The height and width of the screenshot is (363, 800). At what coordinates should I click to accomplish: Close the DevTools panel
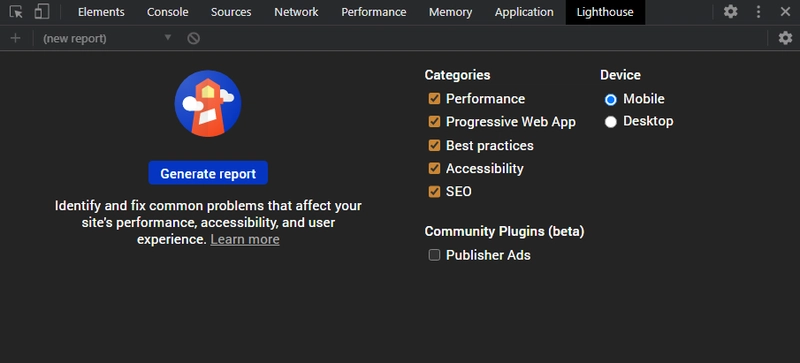click(x=785, y=12)
